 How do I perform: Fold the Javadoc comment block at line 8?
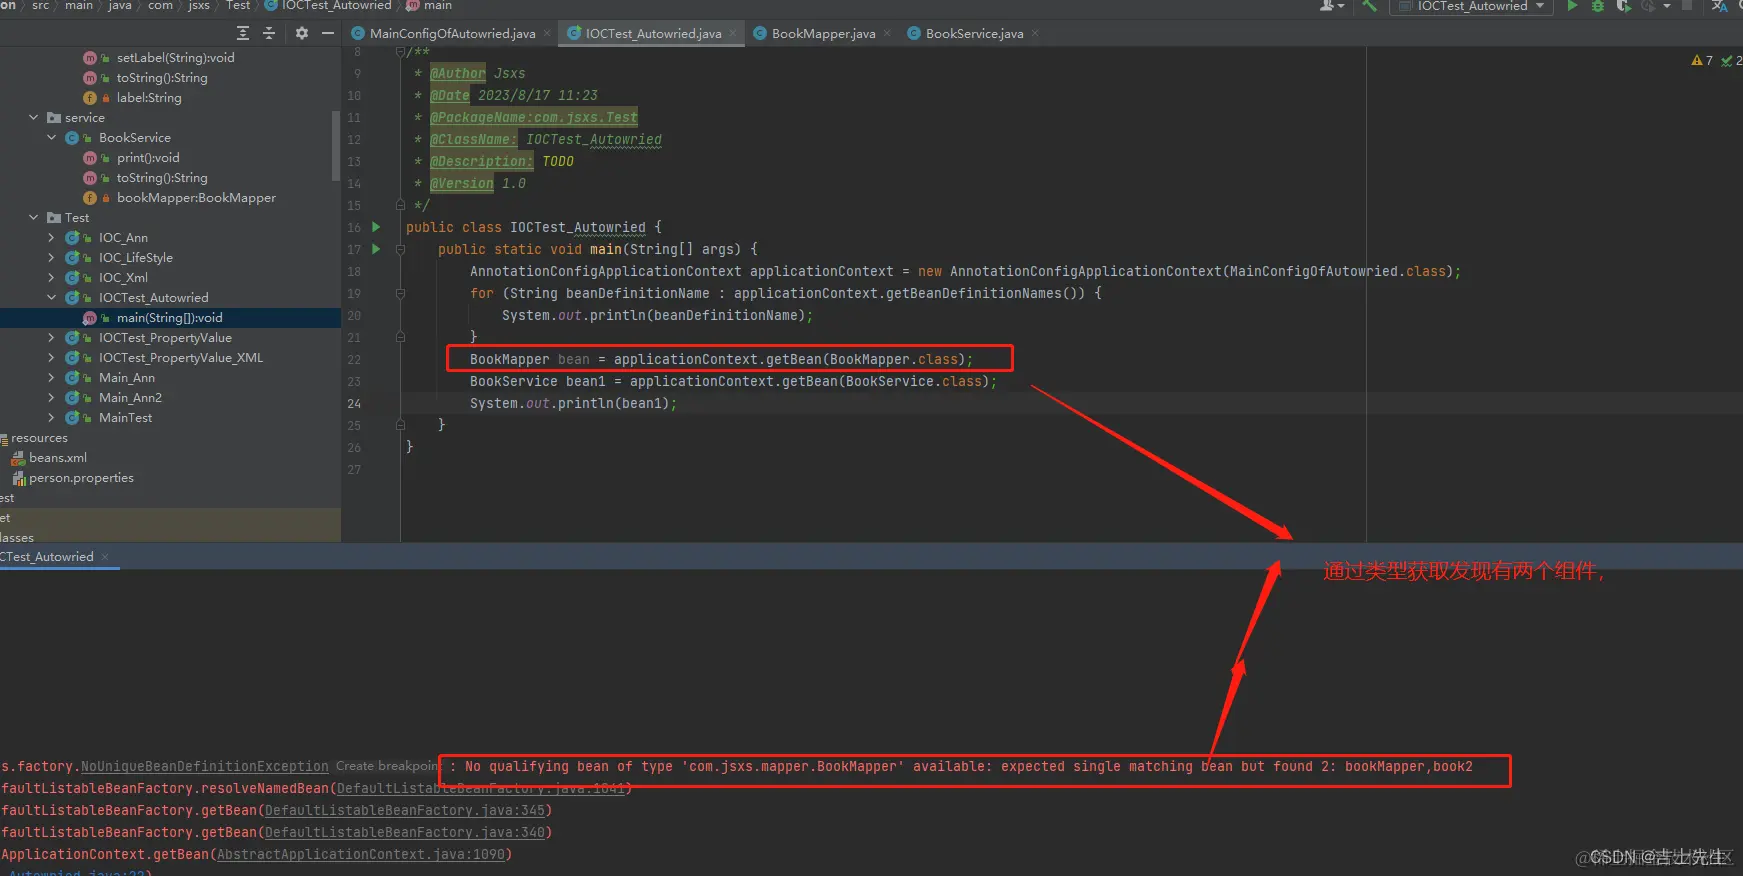point(400,51)
